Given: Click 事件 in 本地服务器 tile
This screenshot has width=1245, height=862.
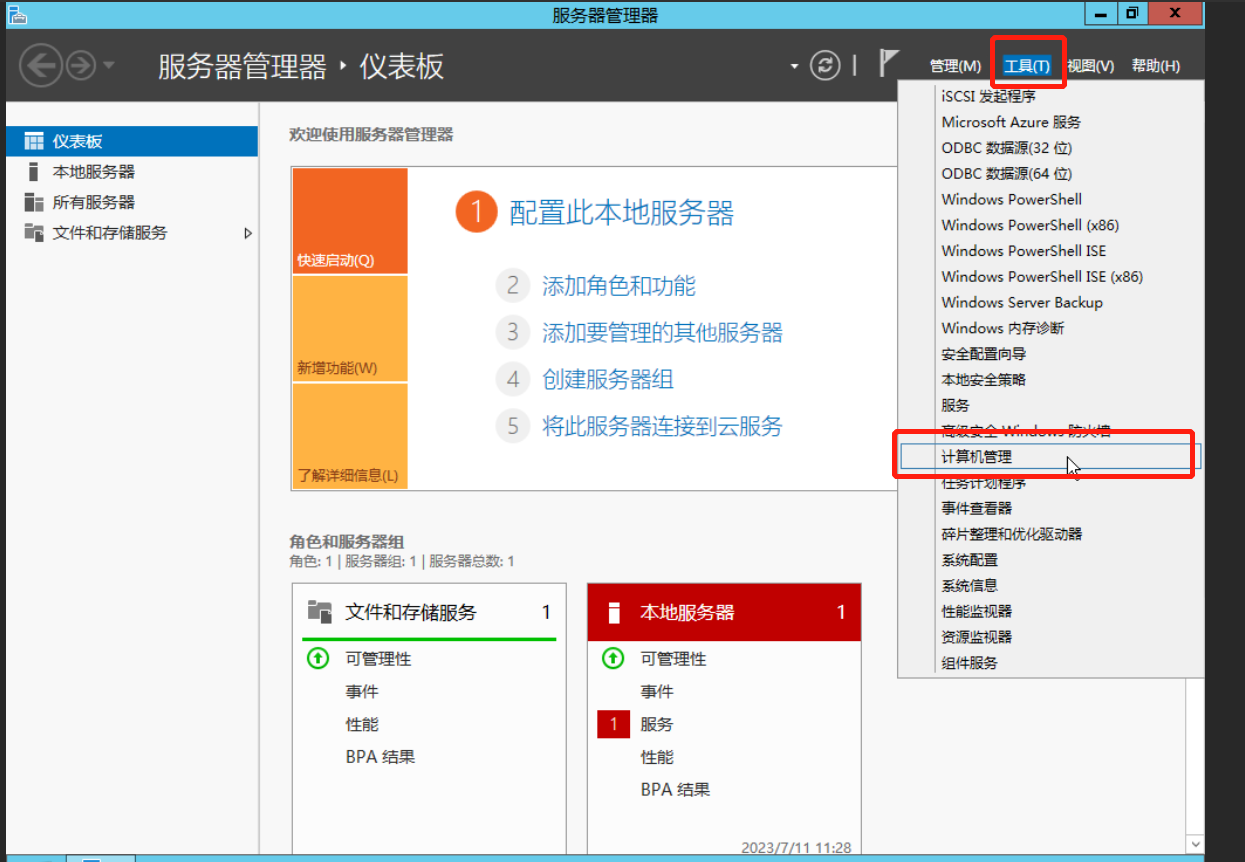Looking at the screenshot, I should click(x=657, y=692).
